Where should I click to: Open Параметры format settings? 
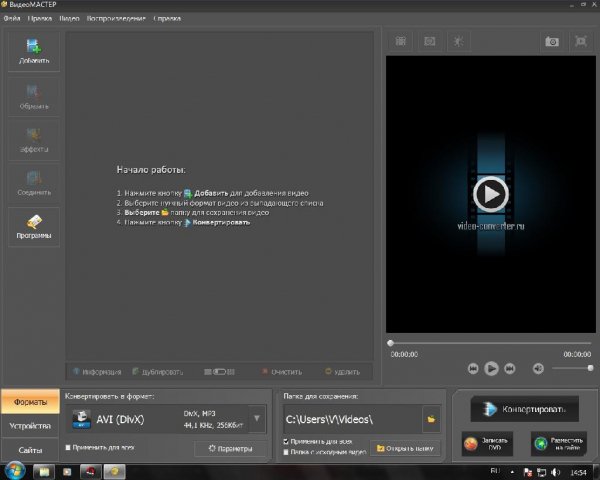pyautogui.click(x=230, y=449)
